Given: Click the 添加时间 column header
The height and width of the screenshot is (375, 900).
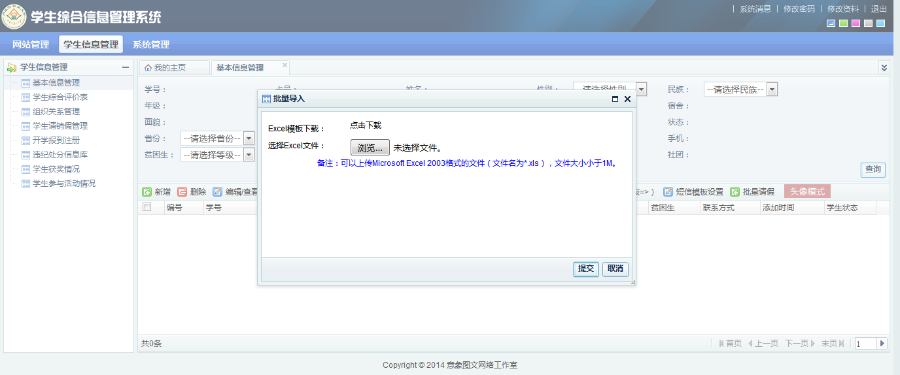Looking at the screenshot, I should click(x=778, y=208).
